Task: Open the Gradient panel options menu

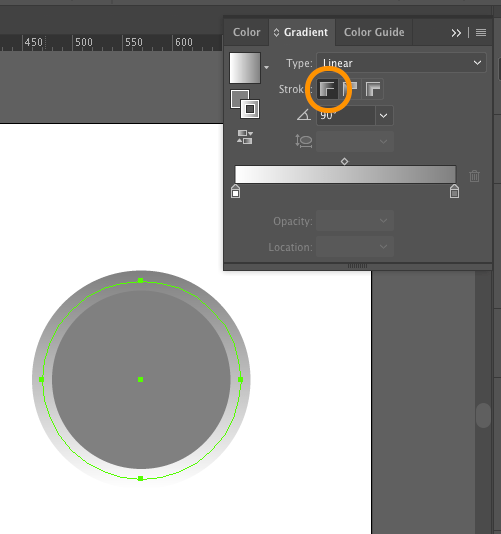Action: pyautogui.click(x=481, y=33)
